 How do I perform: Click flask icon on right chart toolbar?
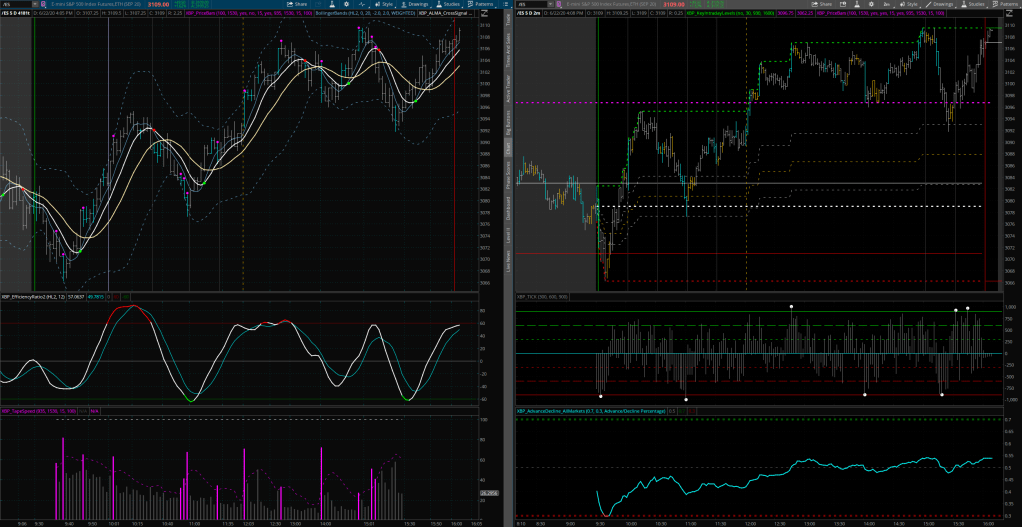click(855, 4)
